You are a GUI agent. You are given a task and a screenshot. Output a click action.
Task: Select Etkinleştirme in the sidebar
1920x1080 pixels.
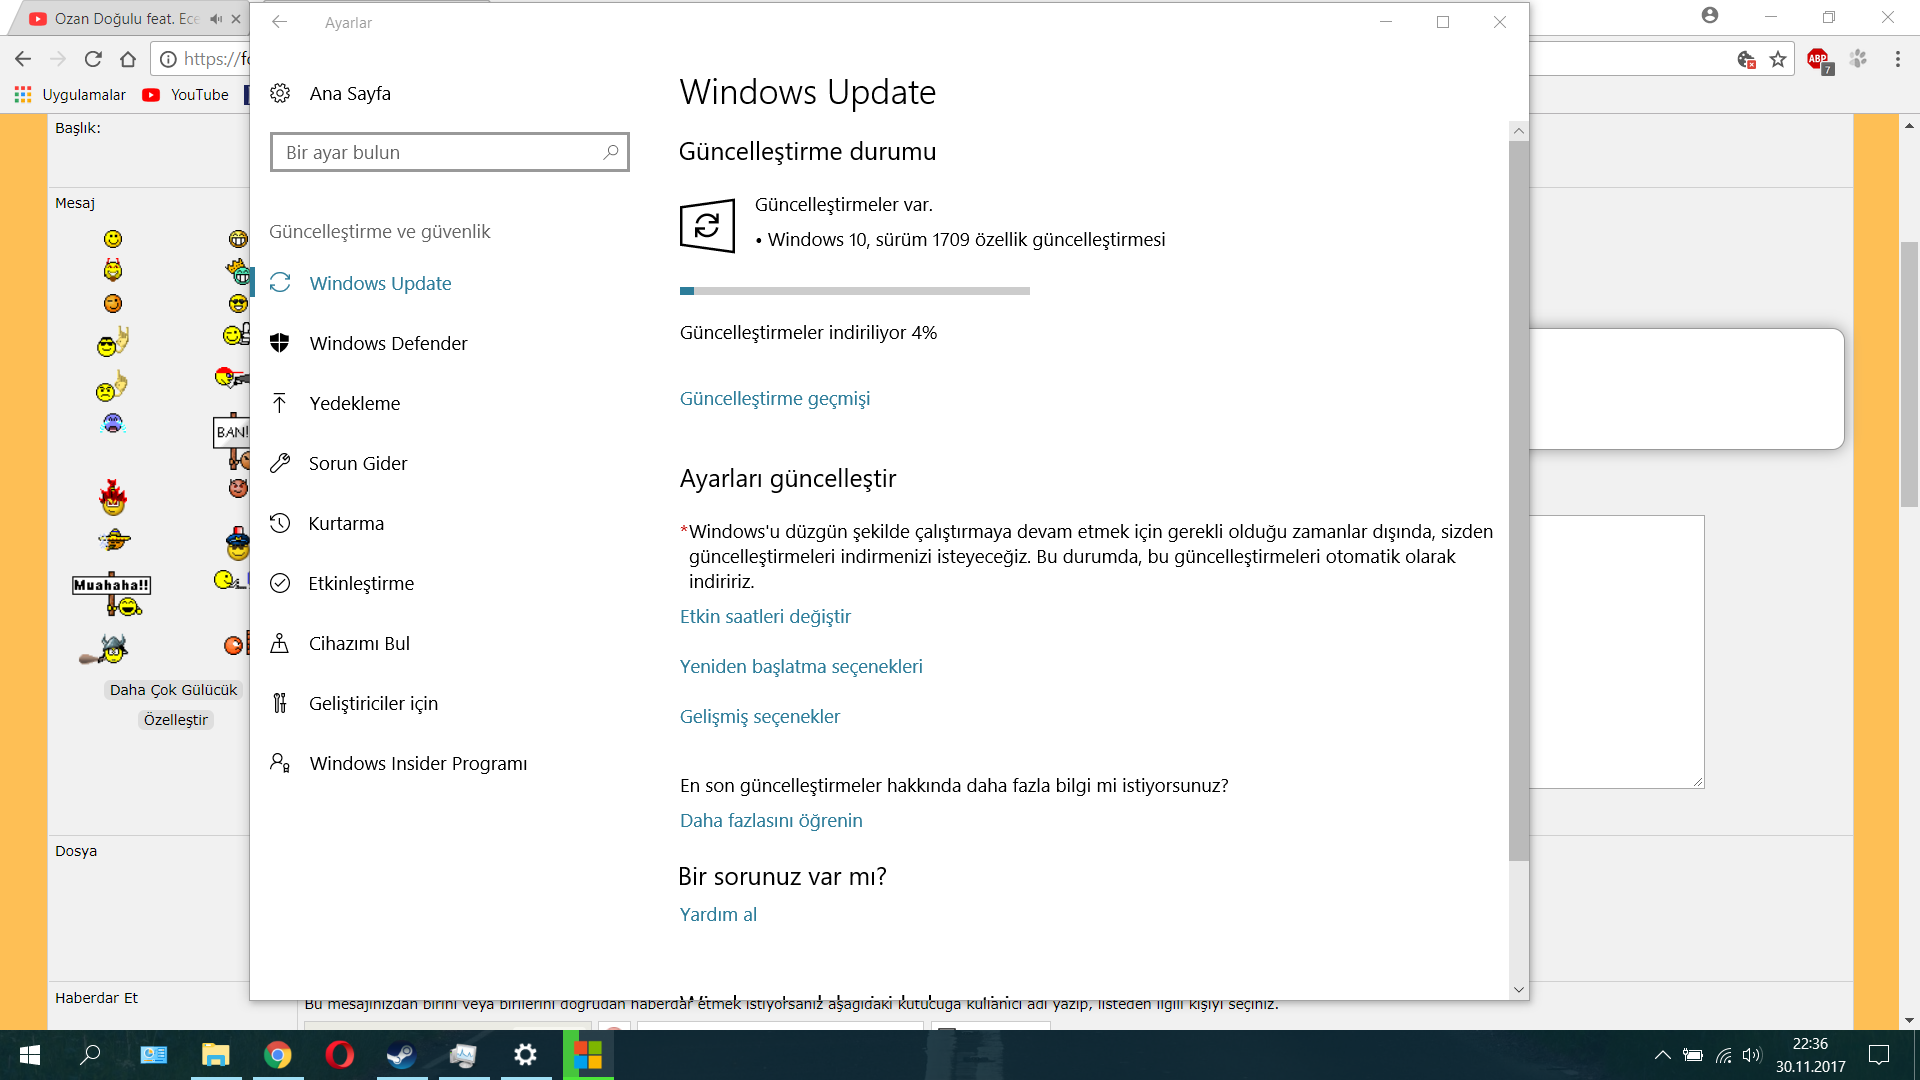440,583
